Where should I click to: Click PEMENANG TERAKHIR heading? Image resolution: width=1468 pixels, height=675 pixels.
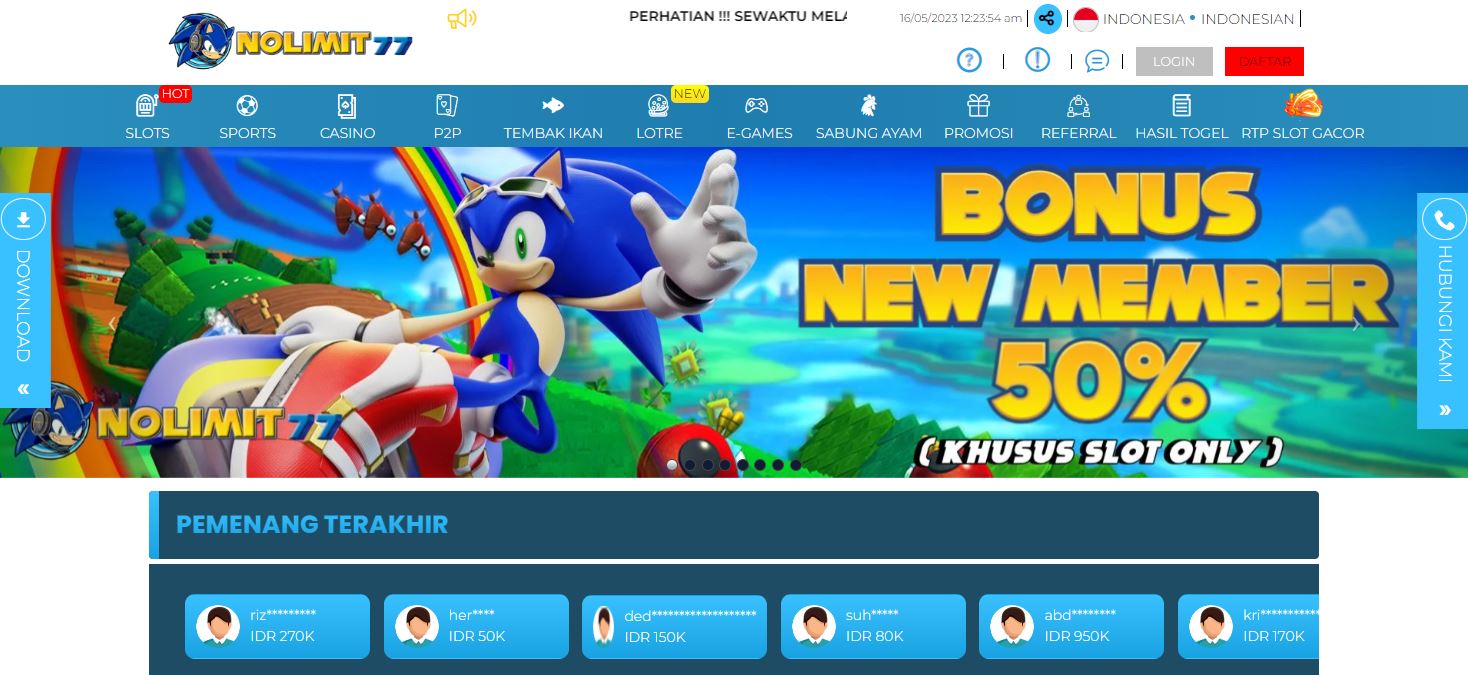(312, 524)
